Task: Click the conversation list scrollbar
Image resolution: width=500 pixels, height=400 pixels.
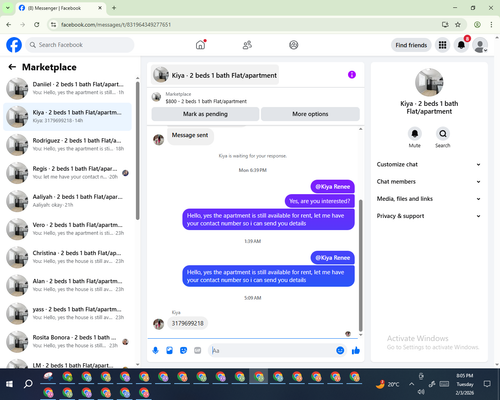Action: [137, 151]
